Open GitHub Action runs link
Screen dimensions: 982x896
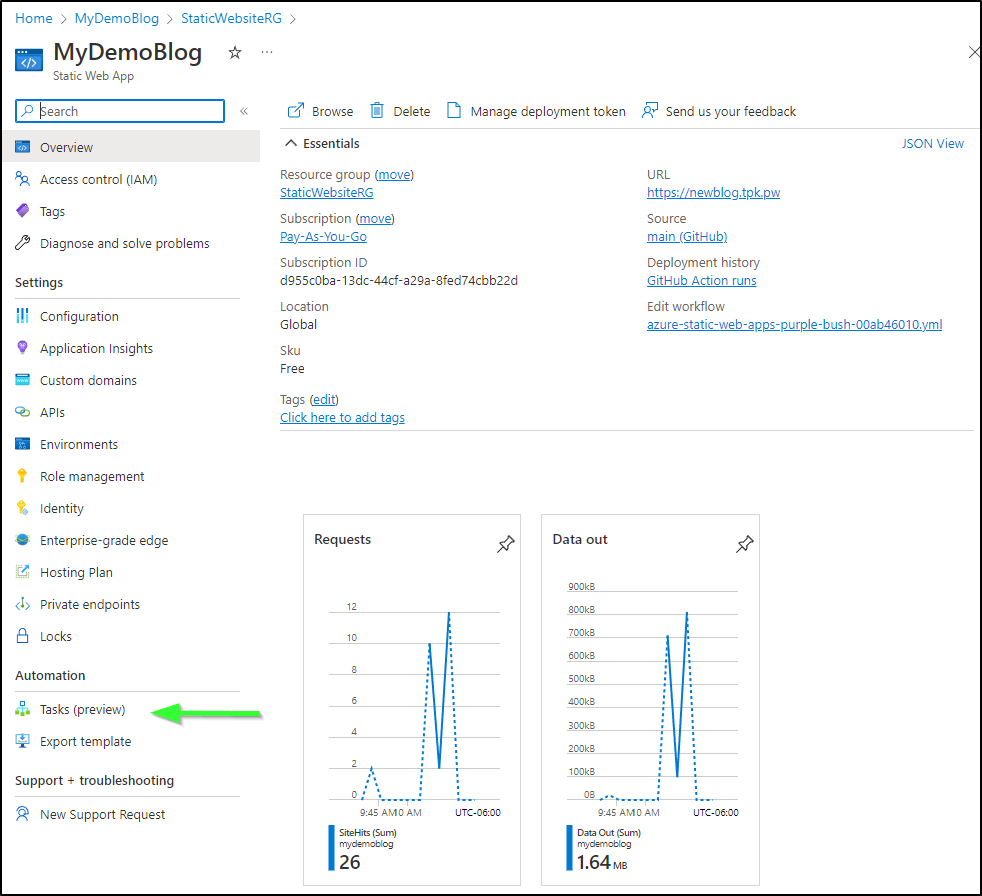(701, 281)
